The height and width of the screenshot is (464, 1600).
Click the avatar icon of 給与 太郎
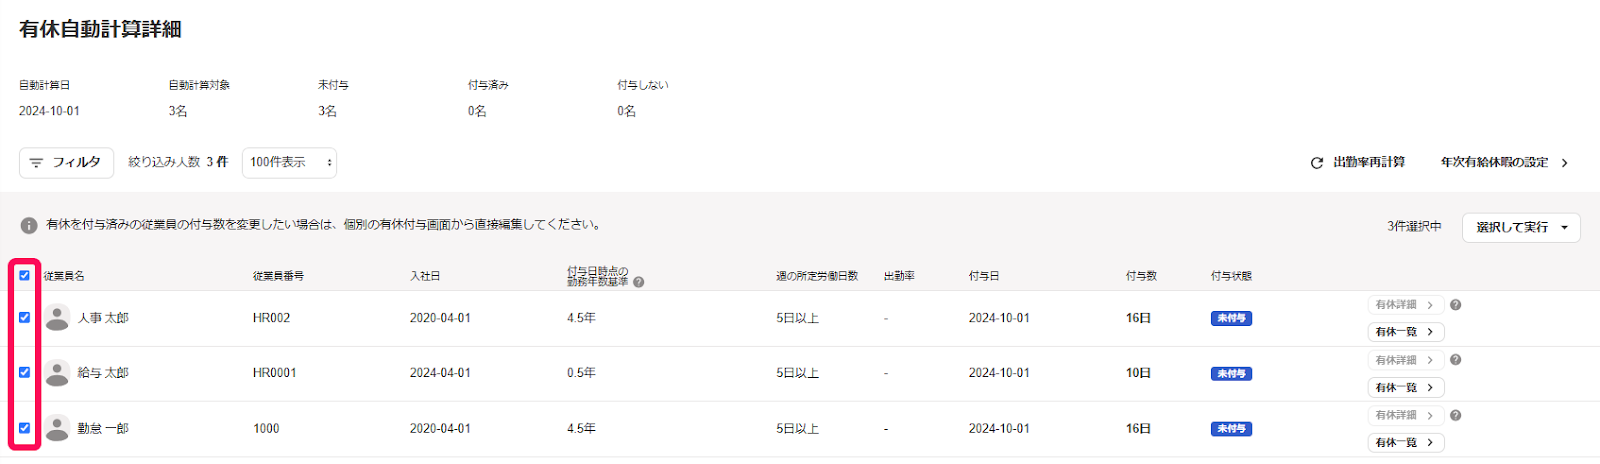tap(58, 373)
